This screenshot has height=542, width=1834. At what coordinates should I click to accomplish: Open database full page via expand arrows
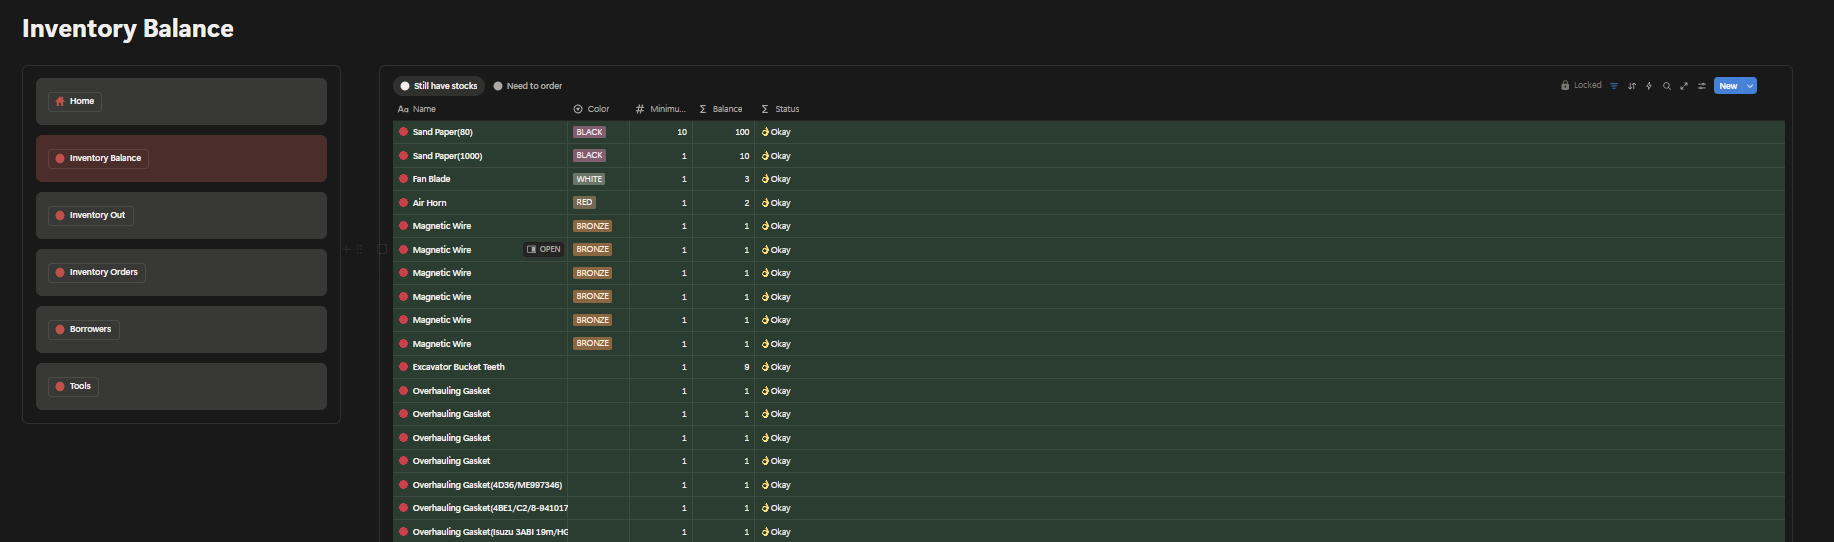coord(1684,86)
